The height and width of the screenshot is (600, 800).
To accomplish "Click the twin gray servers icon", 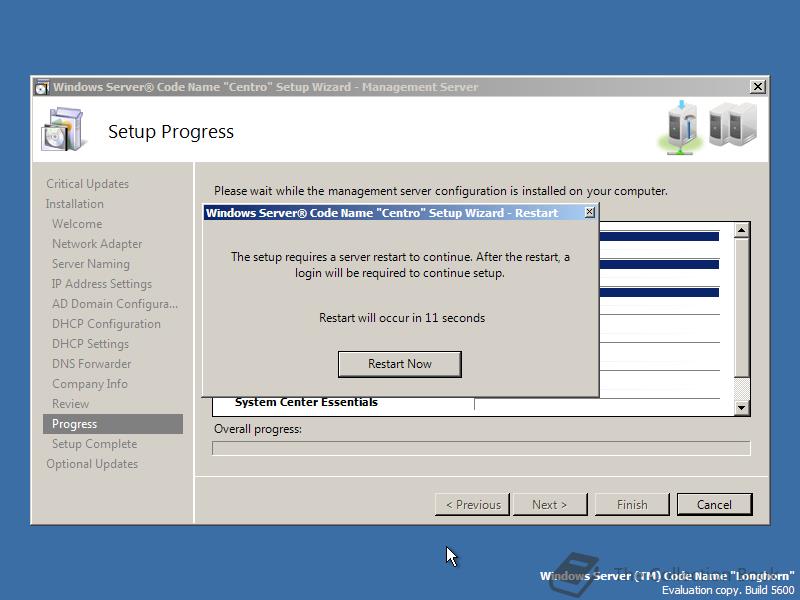I will 733,124.
